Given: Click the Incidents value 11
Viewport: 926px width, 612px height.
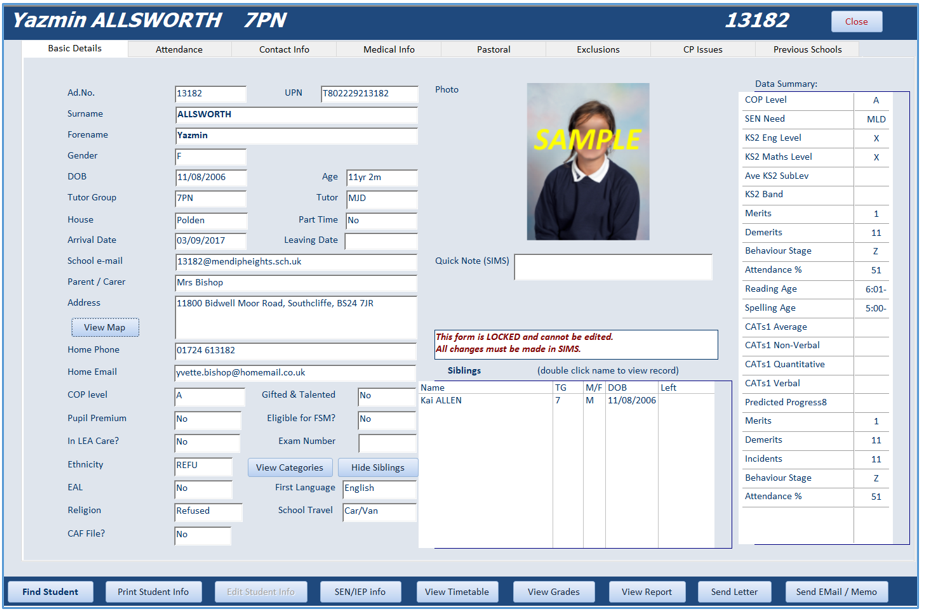Looking at the screenshot, I should [876, 459].
